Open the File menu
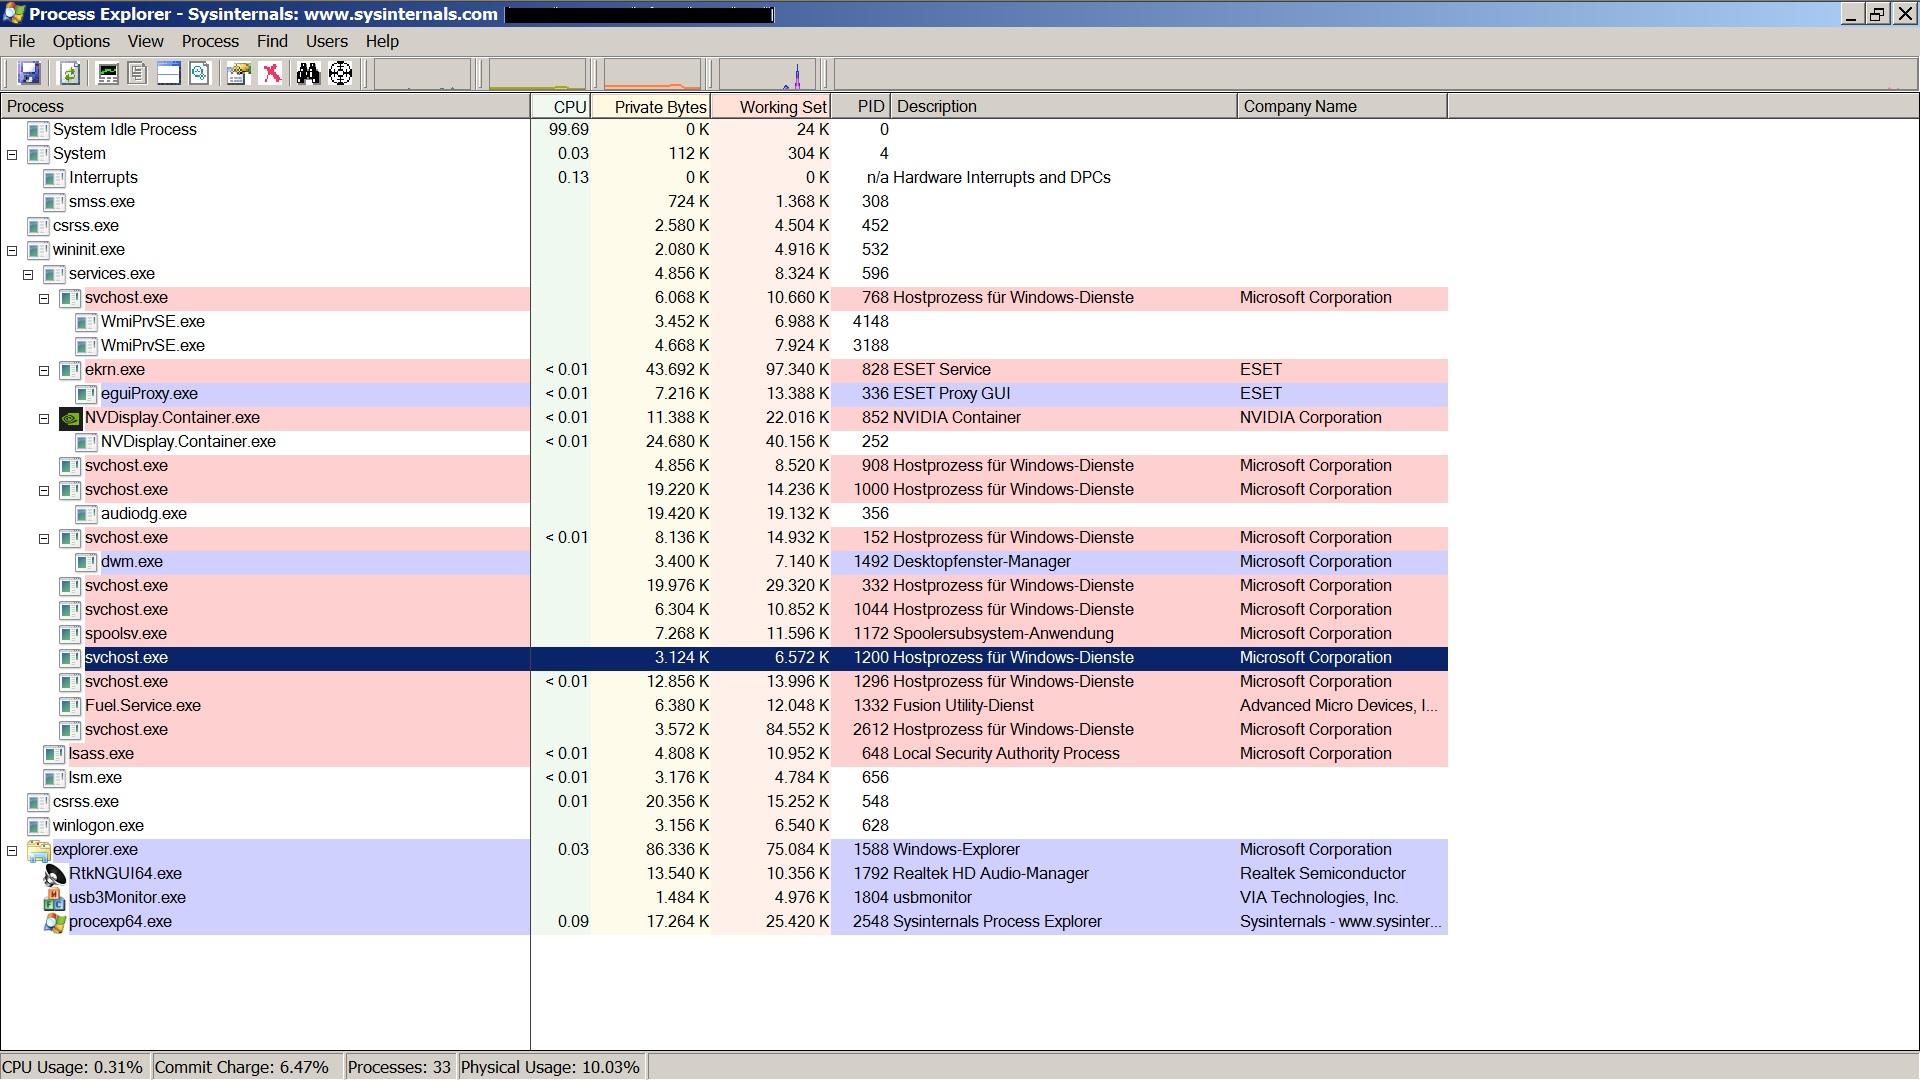This screenshot has height=1080, width=1920. 22,41
